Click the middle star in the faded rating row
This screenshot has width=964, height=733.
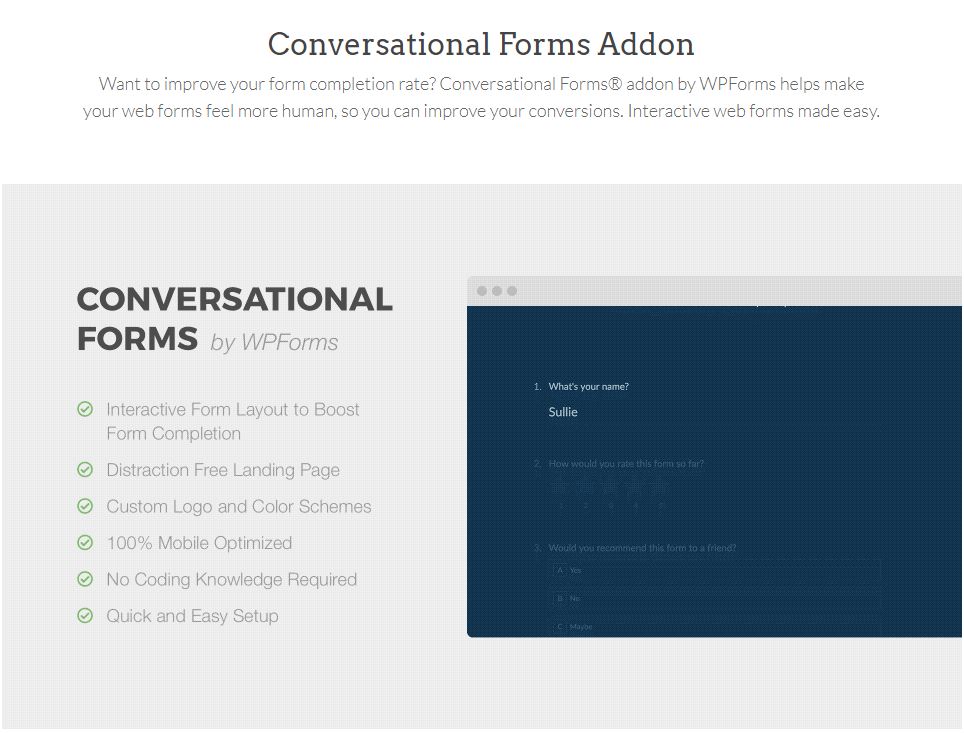coord(610,488)
